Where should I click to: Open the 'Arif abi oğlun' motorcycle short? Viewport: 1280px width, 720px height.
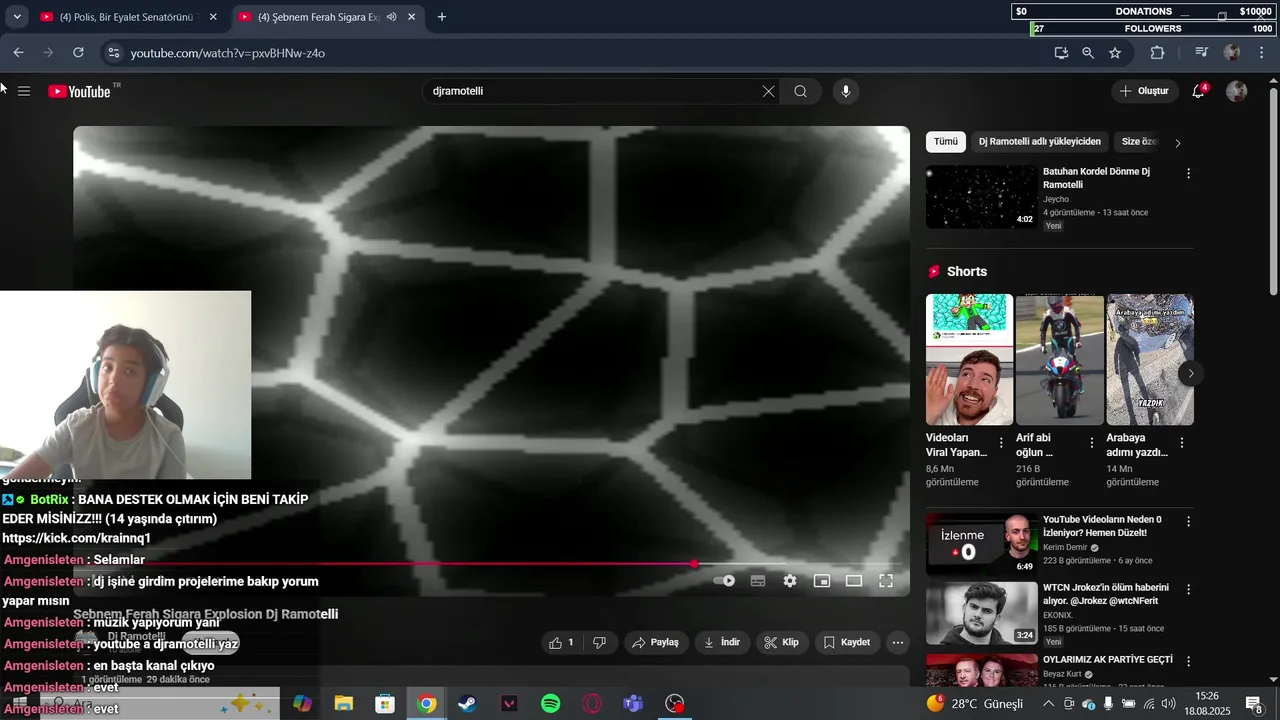coord(1060,360)
